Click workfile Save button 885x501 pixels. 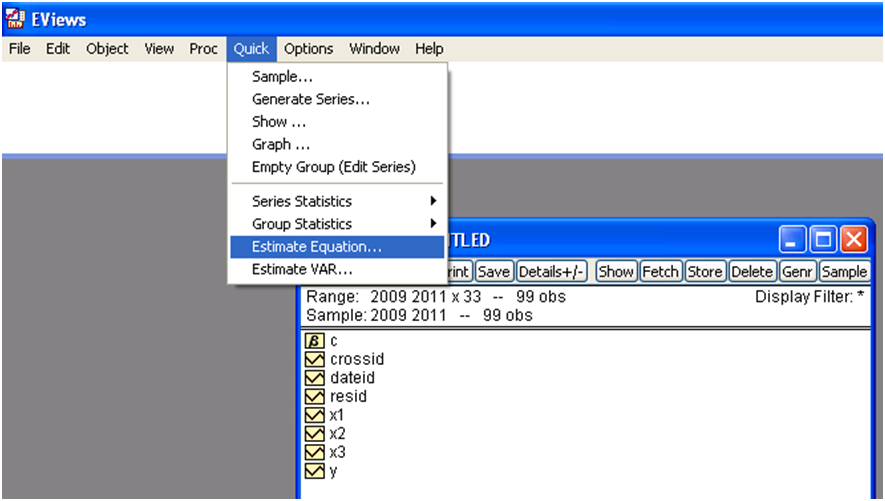(494, 272)
